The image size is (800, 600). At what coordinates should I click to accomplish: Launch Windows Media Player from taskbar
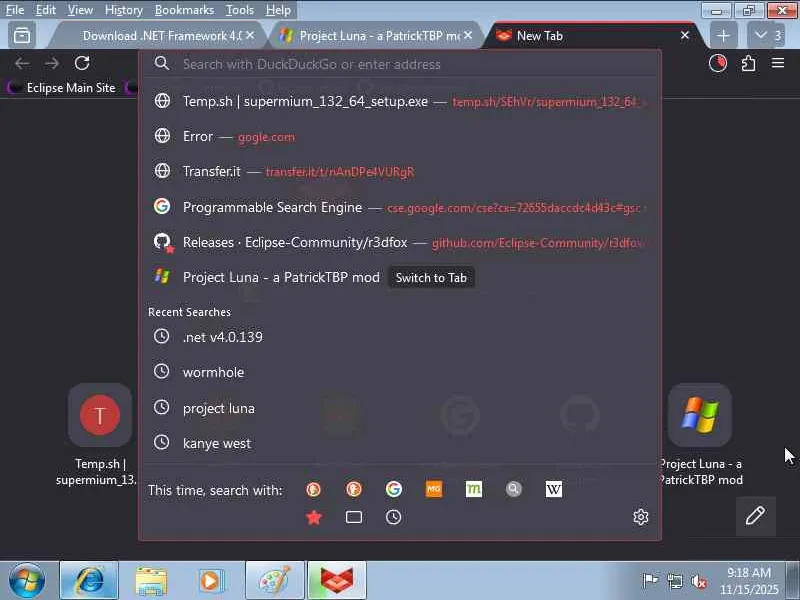pos(212,580)
